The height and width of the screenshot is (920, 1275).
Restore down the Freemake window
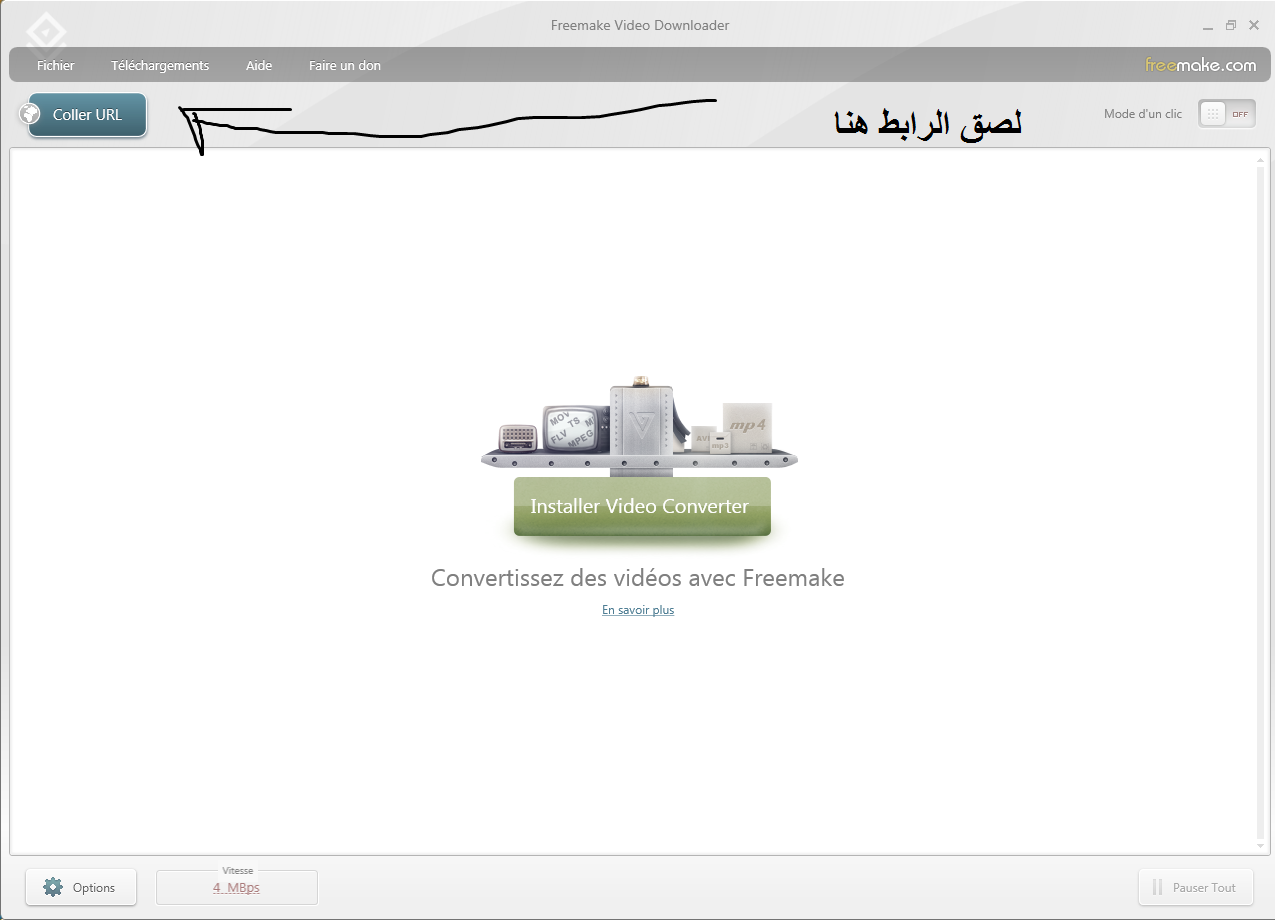click(1231, 25)
